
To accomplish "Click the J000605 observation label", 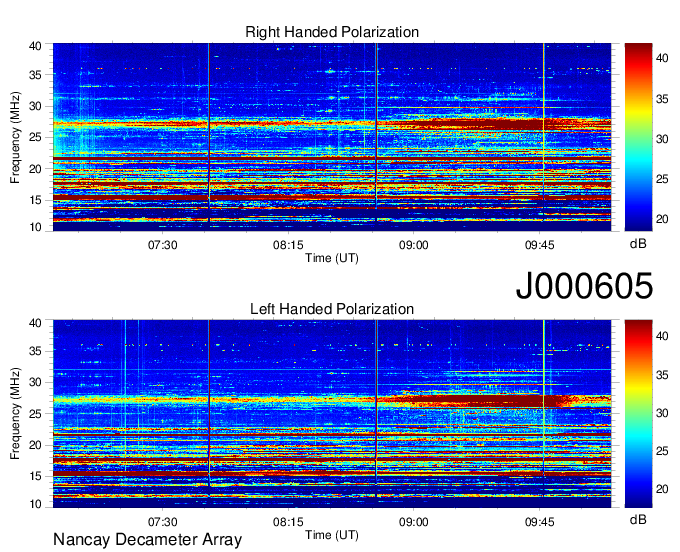I will (584, 286).
